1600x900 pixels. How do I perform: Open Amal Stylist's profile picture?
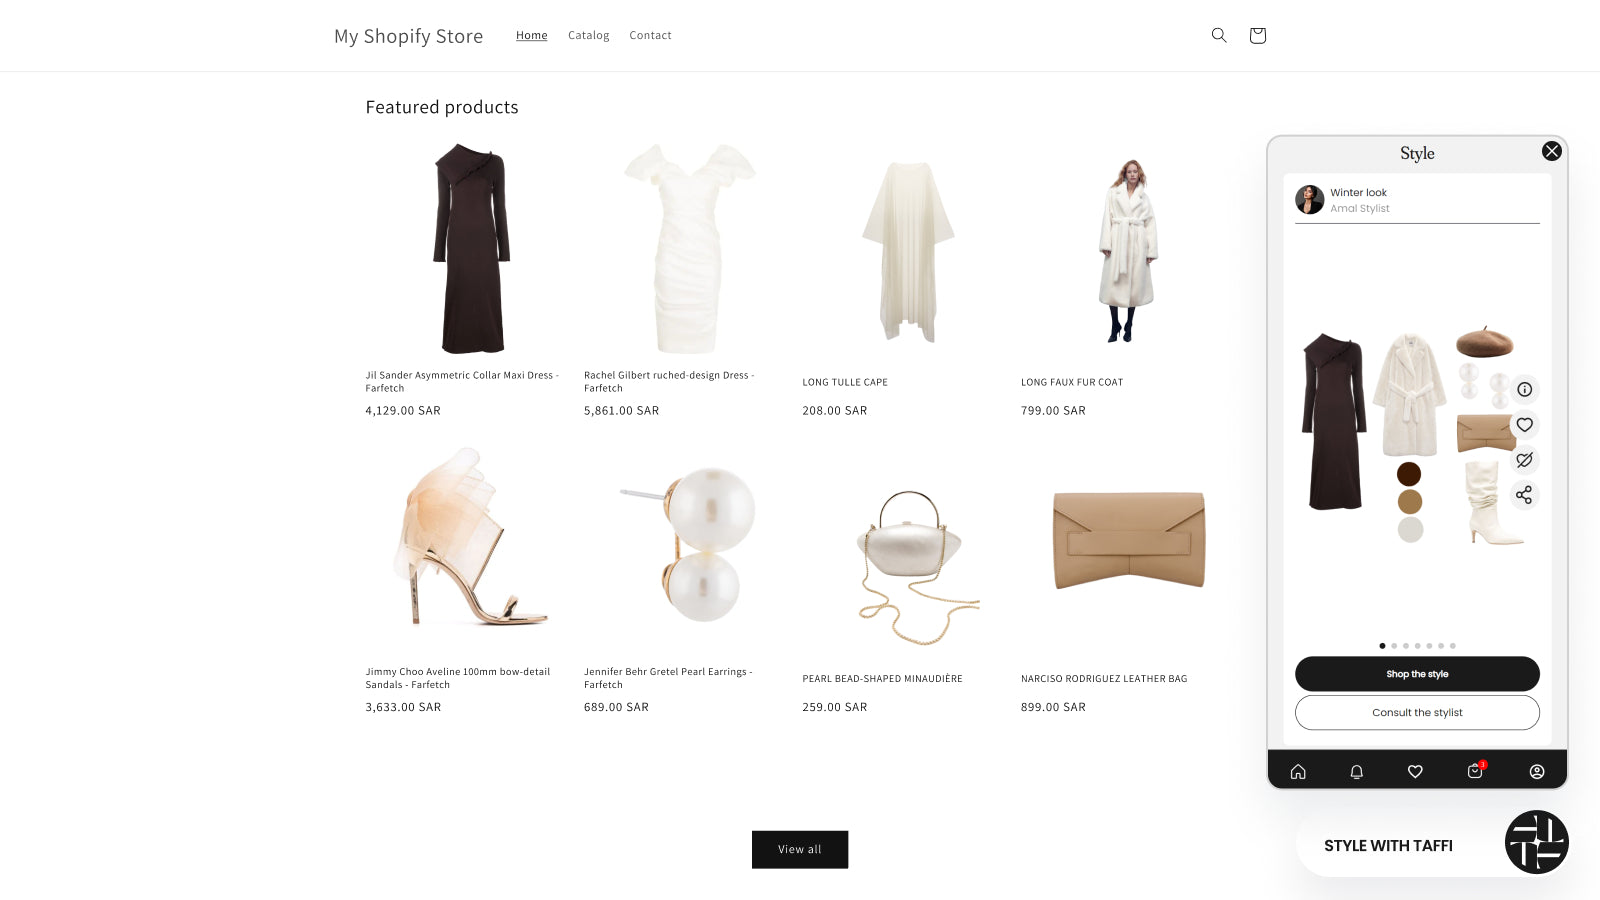1309,199
